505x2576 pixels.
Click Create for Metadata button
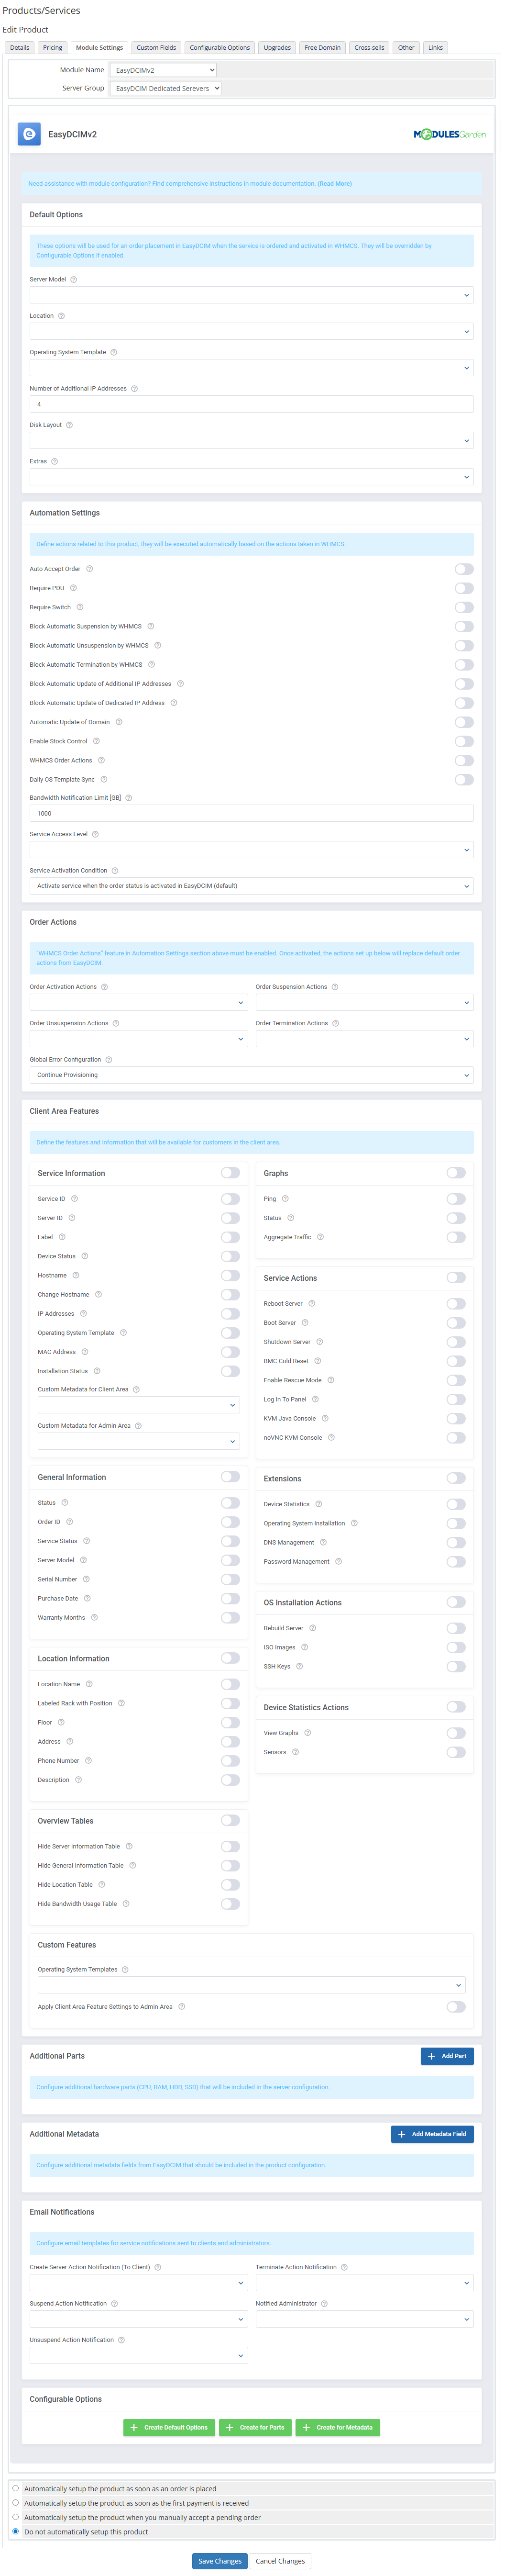tap(338, 2427)
